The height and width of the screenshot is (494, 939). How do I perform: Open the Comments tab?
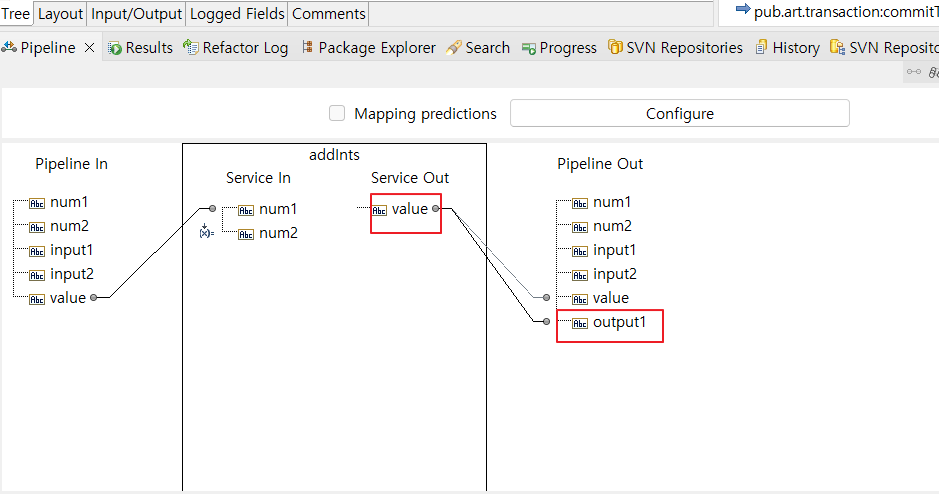coord(329,14)
